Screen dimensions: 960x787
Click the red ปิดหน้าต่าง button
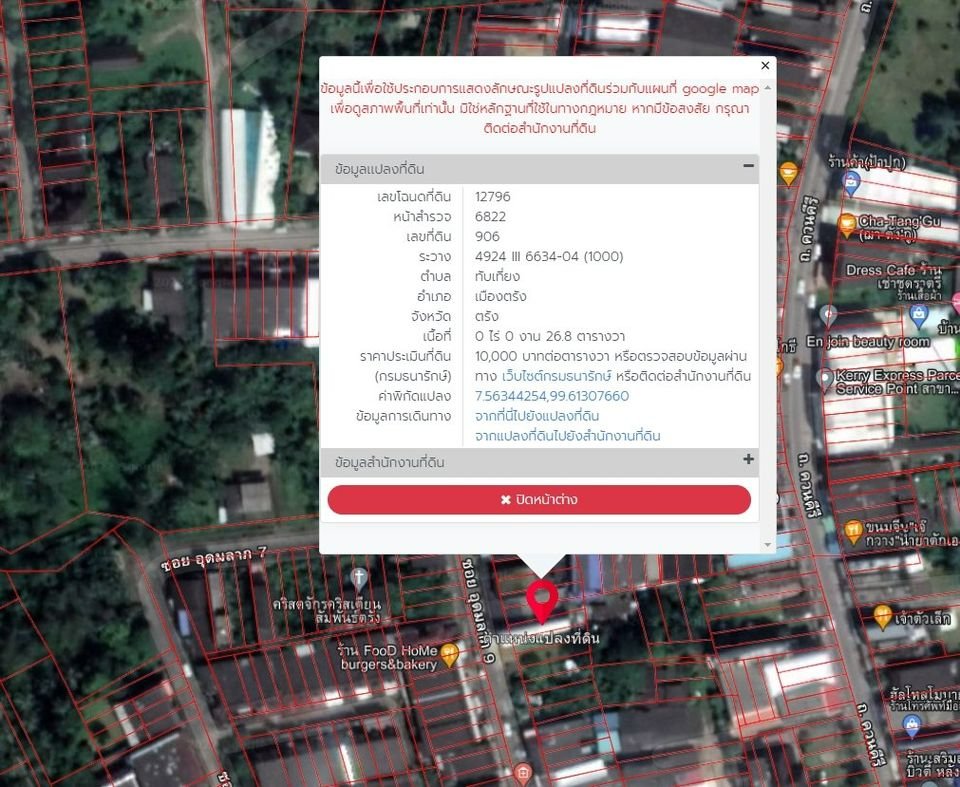pos(539,500)
